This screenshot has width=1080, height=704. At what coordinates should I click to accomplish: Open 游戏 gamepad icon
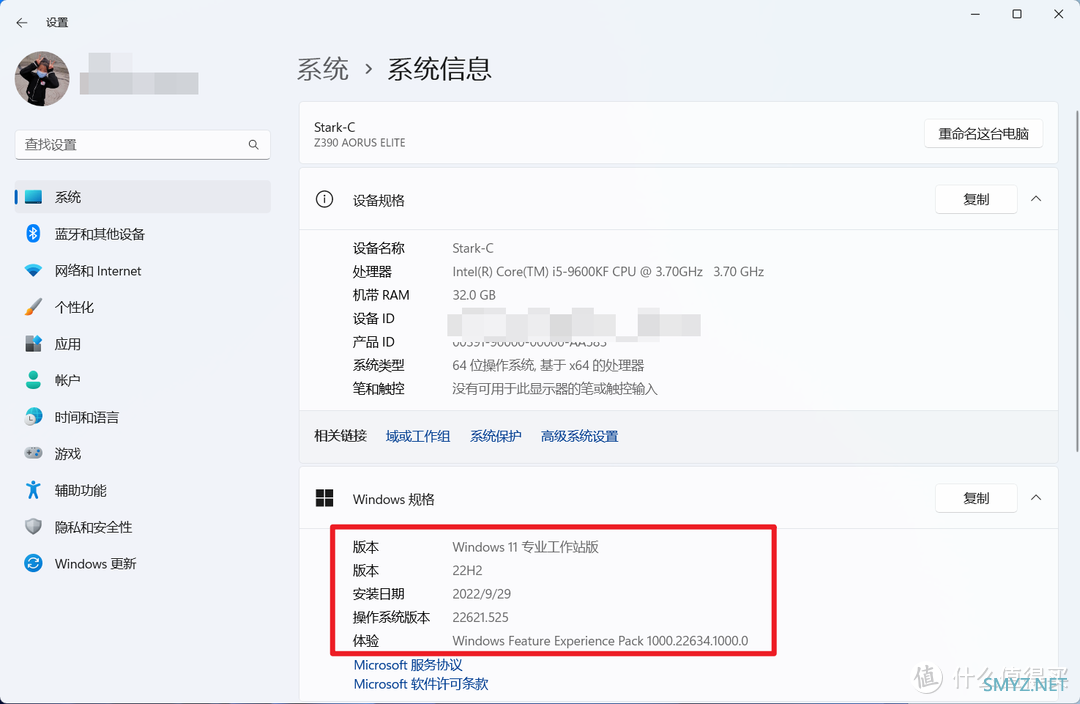pos(33,453)
